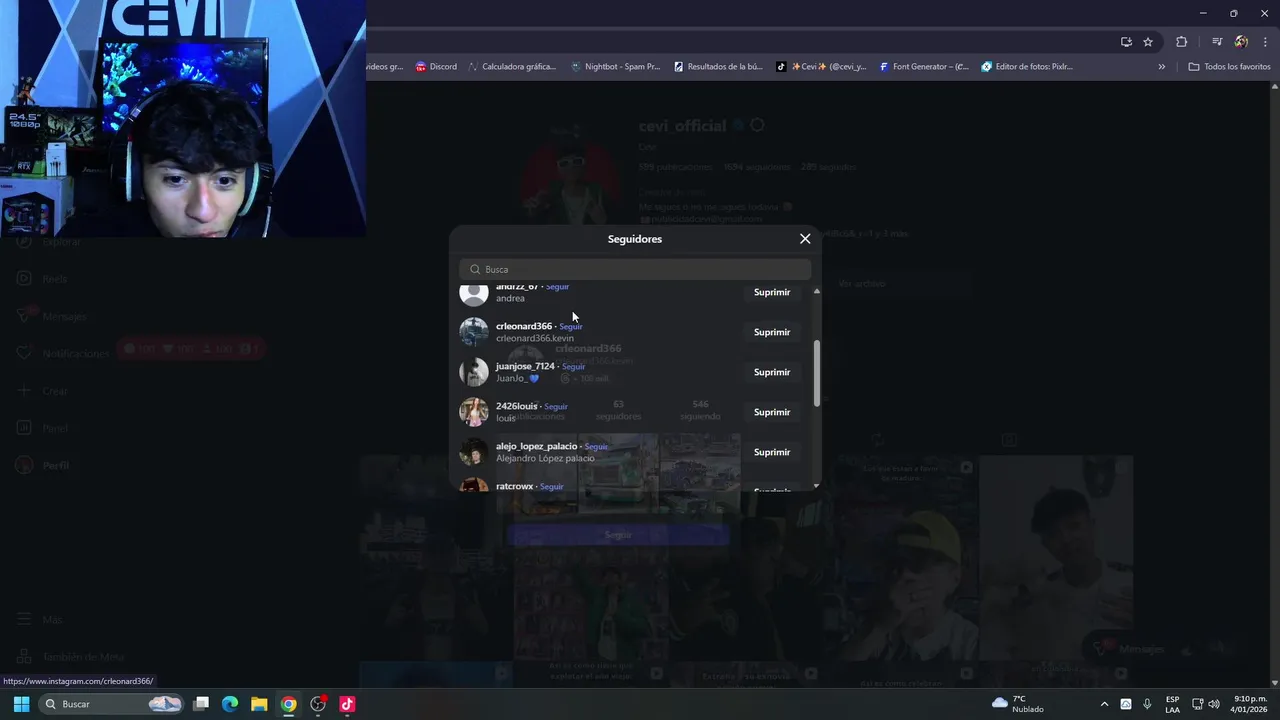Click the ESP LAA language indicator
The height and width of the screenshot is (720, 1280).
coord(1172,704)
